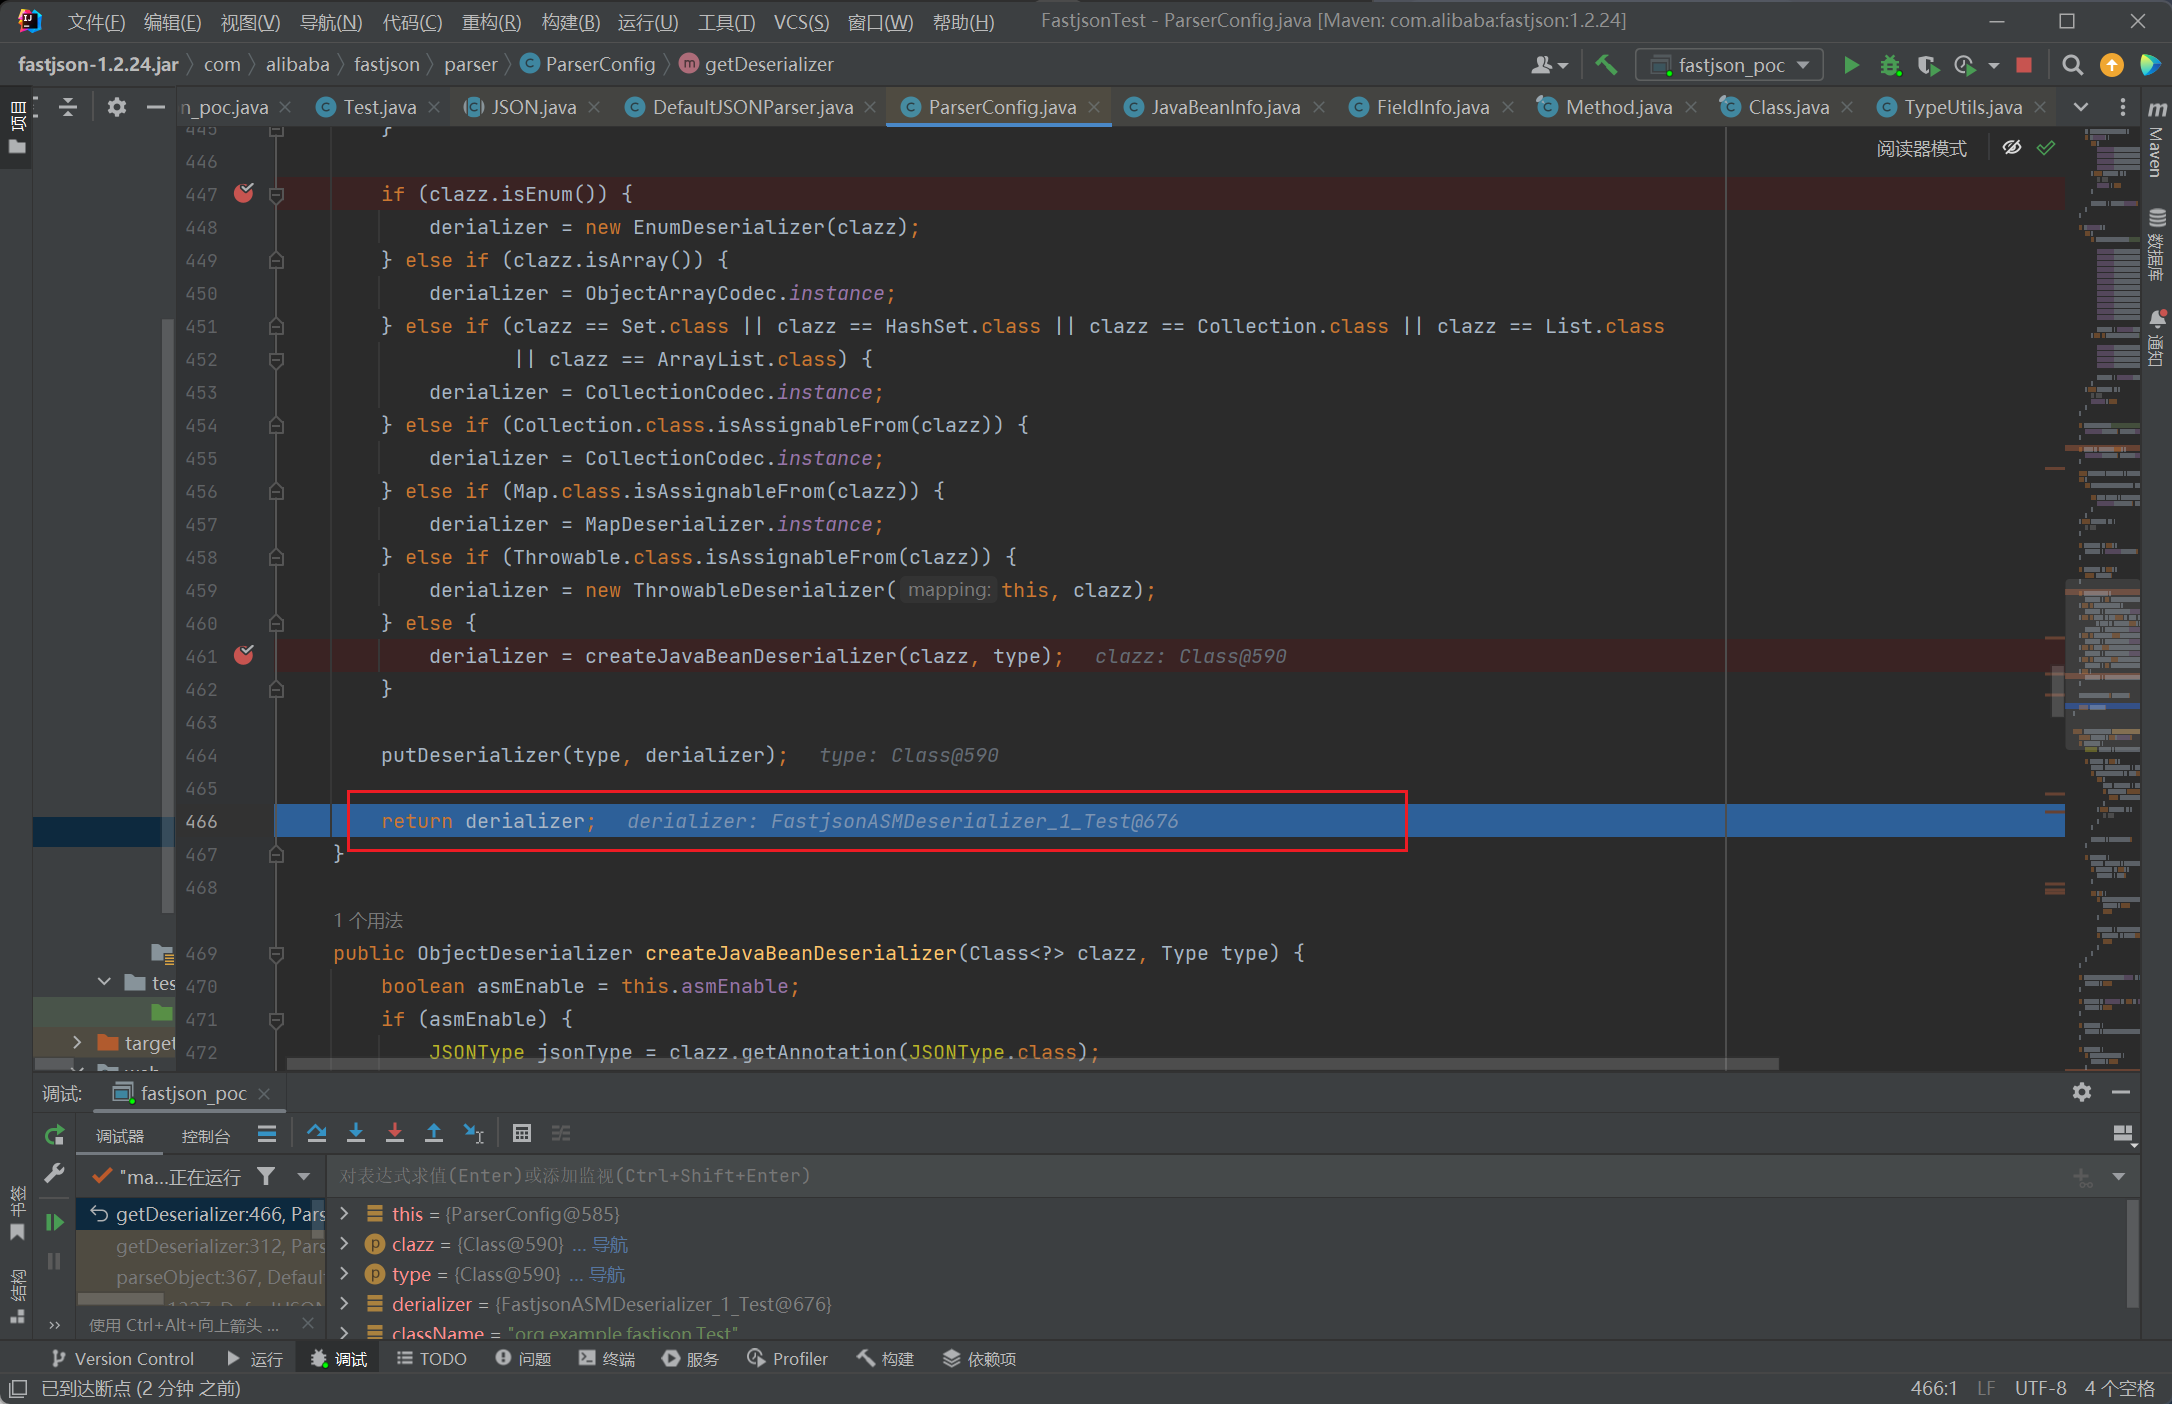
Task: Click the 导航 link next to clazz
Action: coord(610,1244)
